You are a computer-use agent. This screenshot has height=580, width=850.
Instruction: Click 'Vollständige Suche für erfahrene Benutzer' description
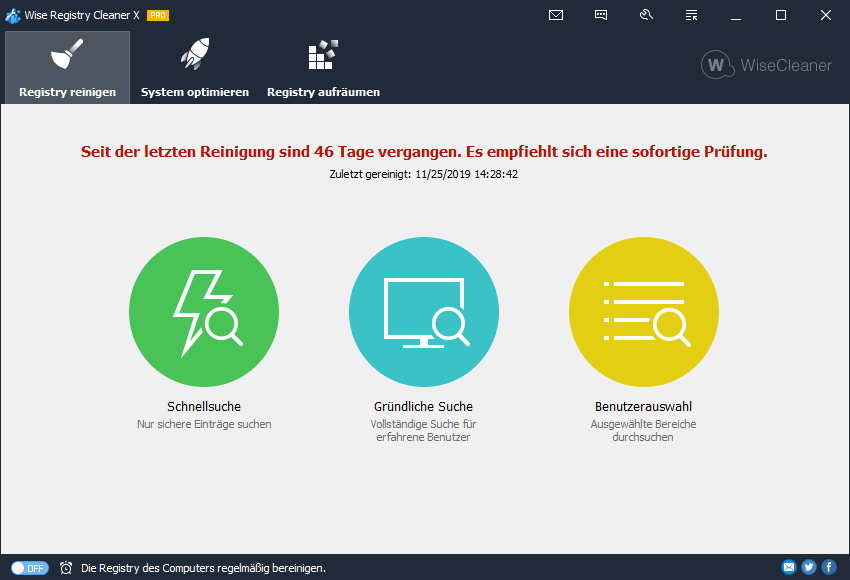tap(423, 430)
